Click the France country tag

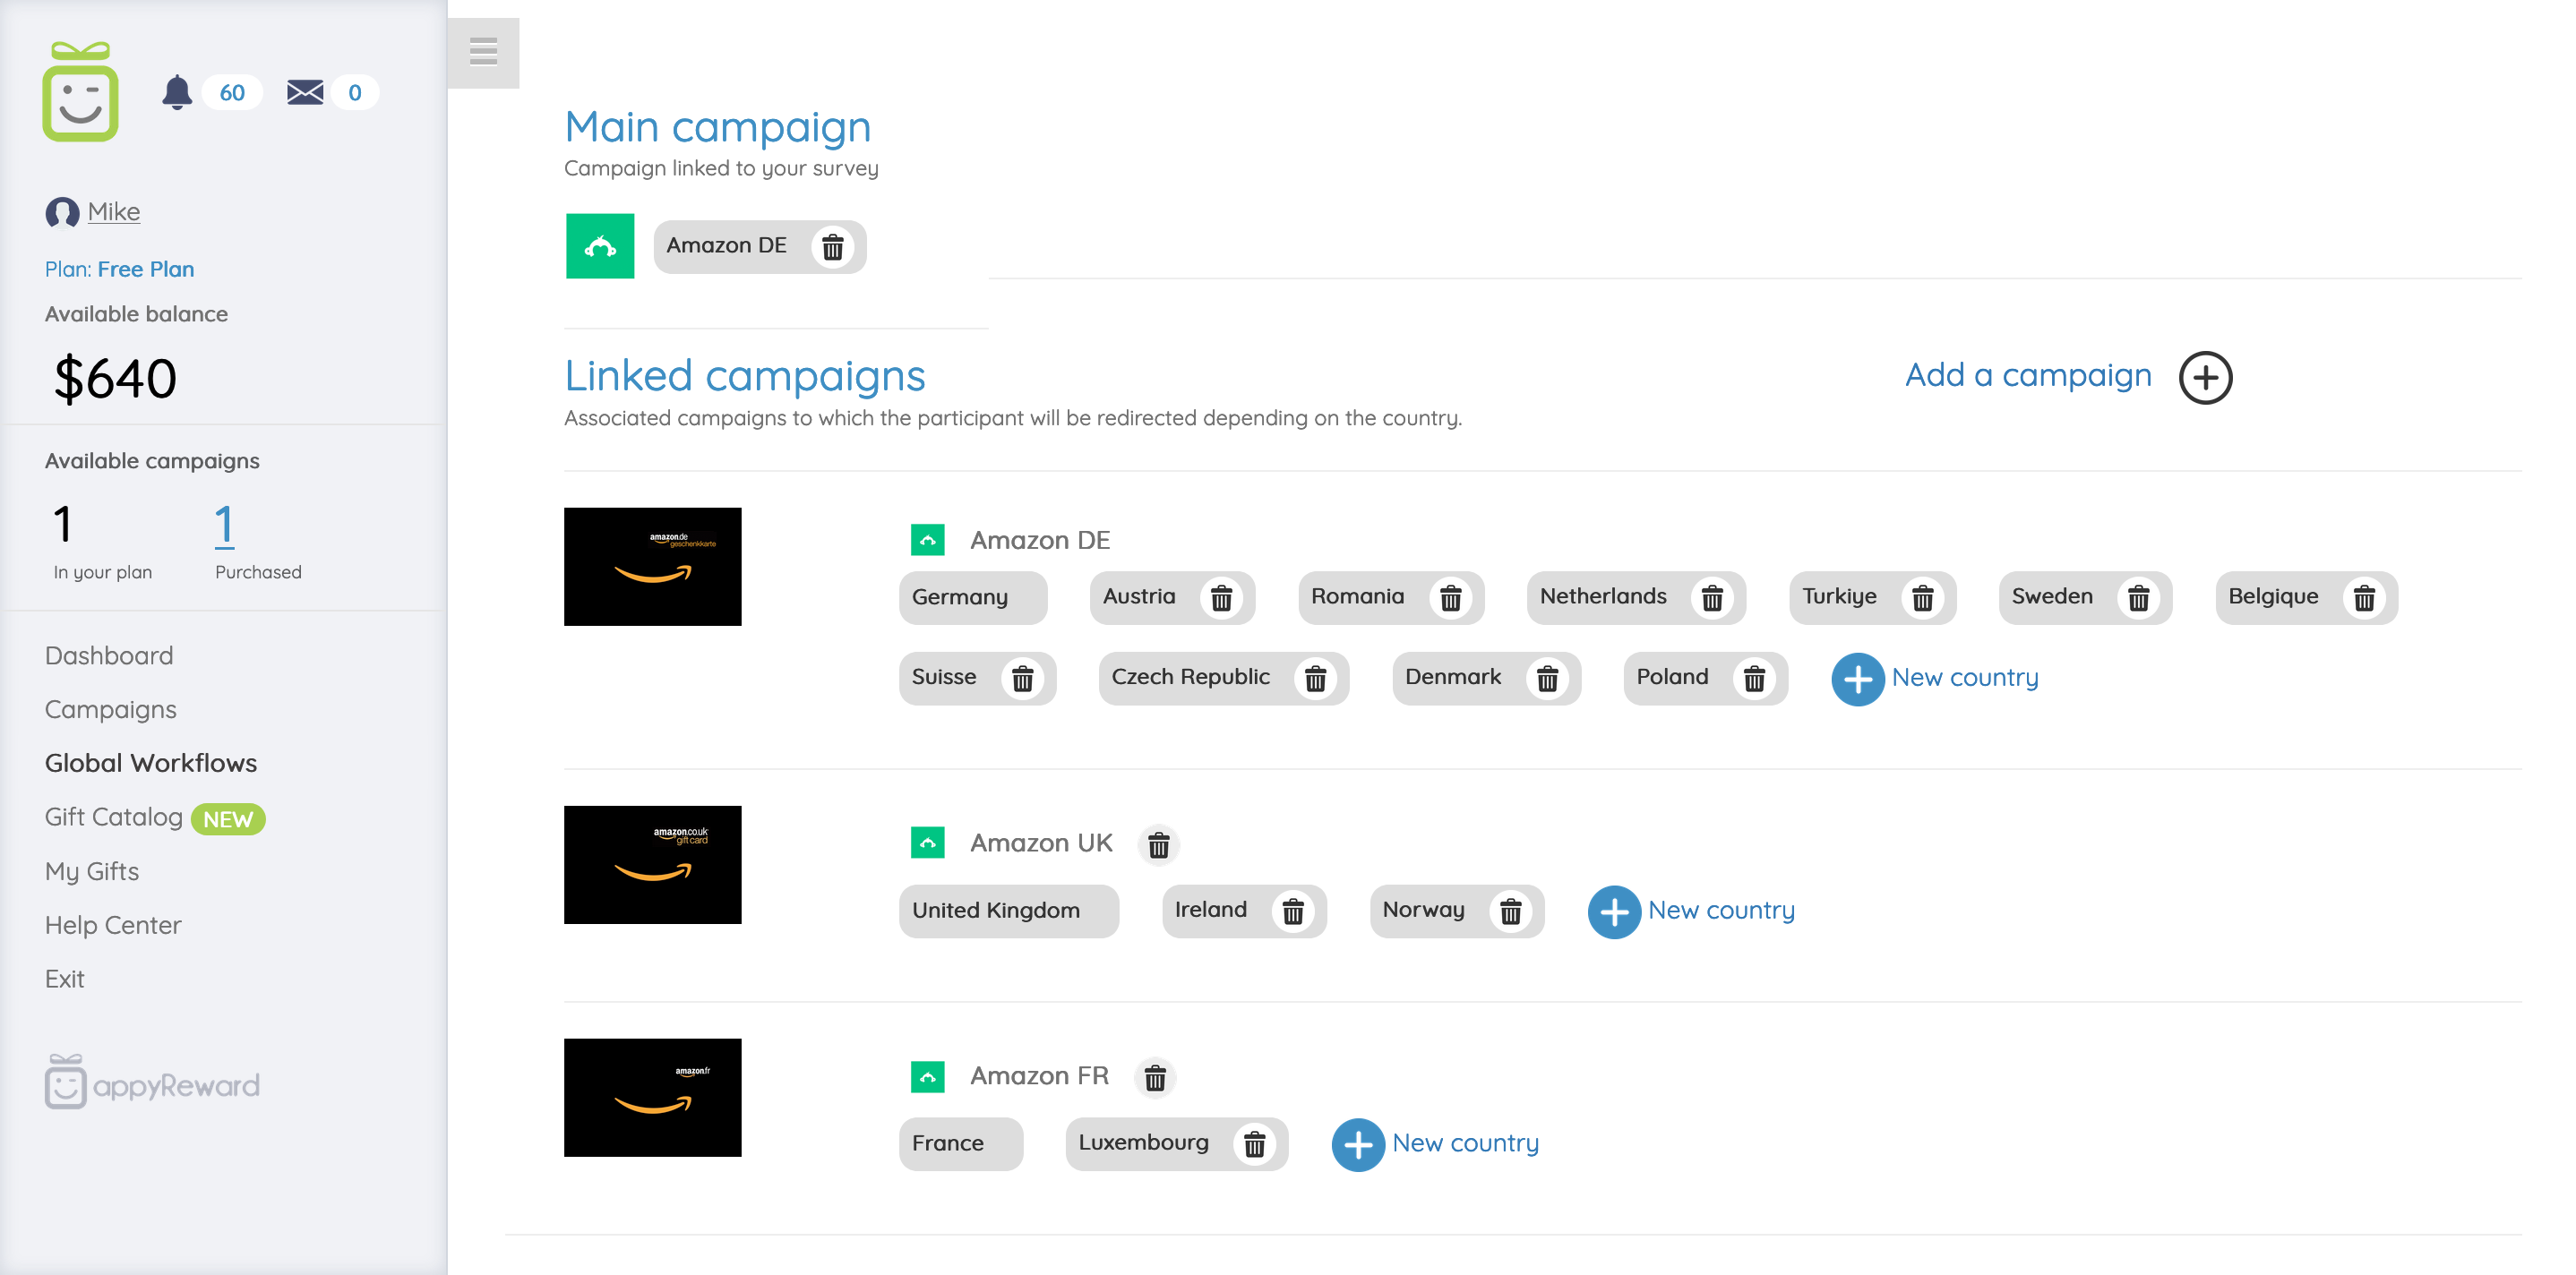pyautogui.click(x=960, y=1144)
